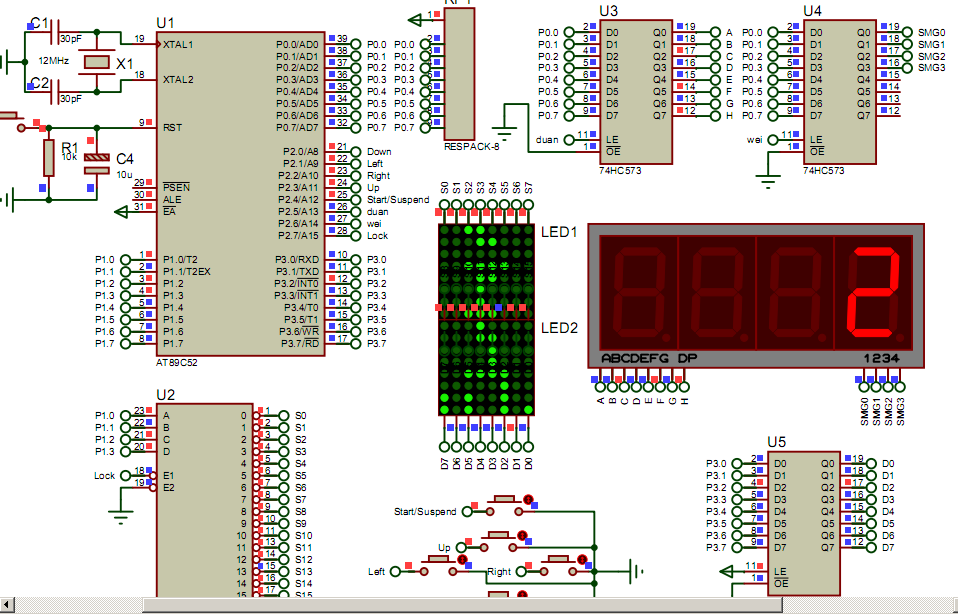Select the U5 latch chip body
958x615 pixels.
(x=804, y=523)
